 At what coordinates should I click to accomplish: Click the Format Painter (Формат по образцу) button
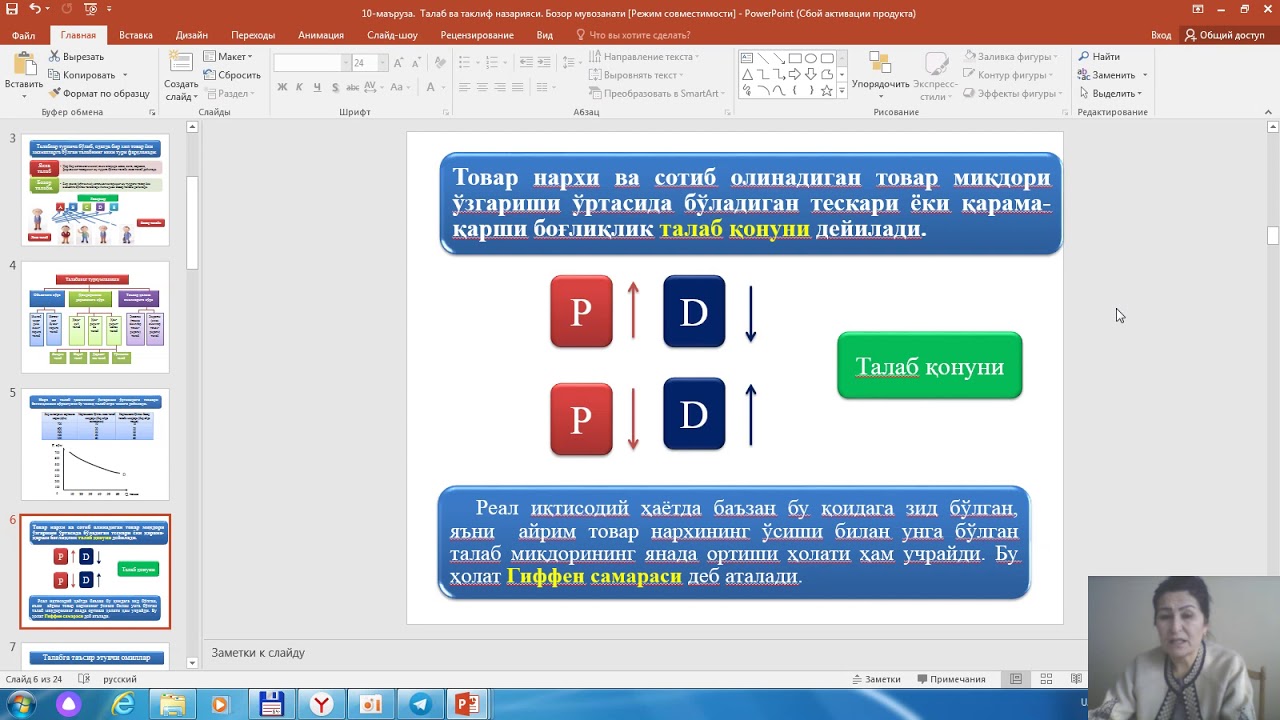(98, 93)
